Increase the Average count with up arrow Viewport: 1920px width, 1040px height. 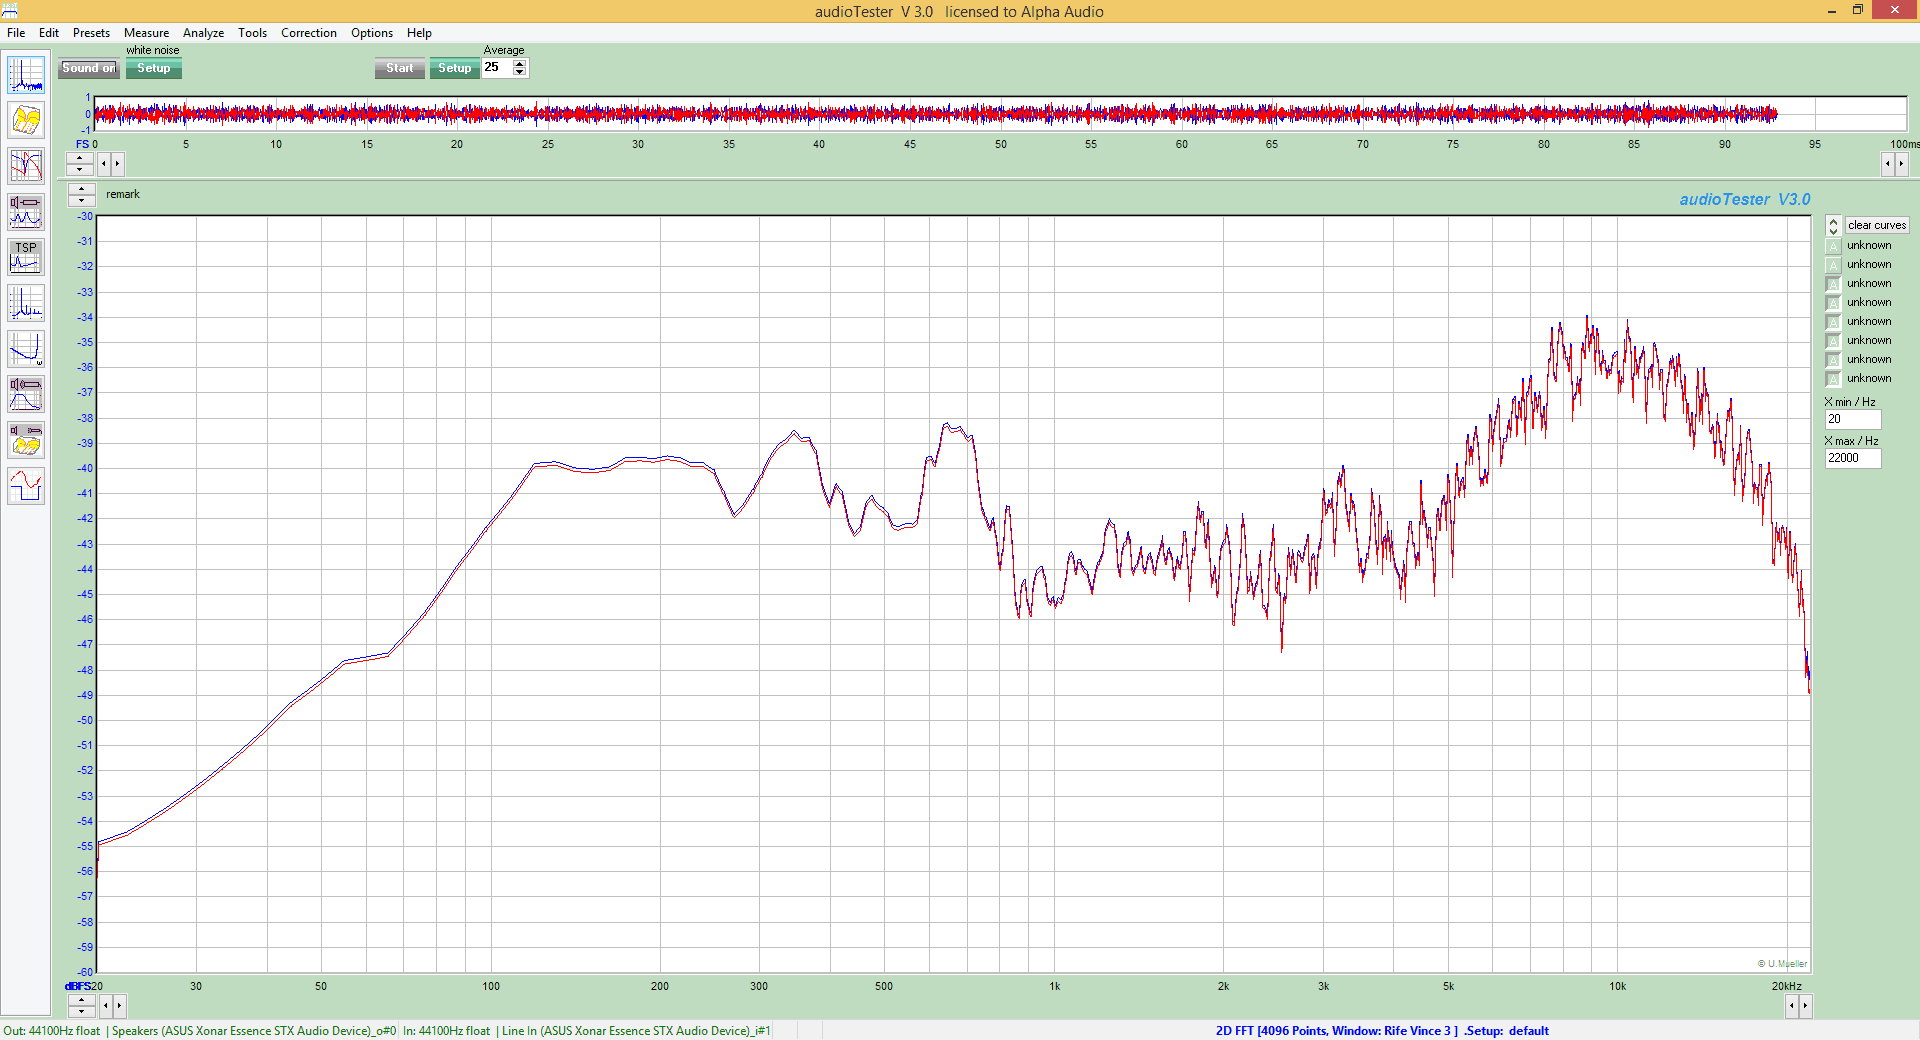tap(519, 64)
